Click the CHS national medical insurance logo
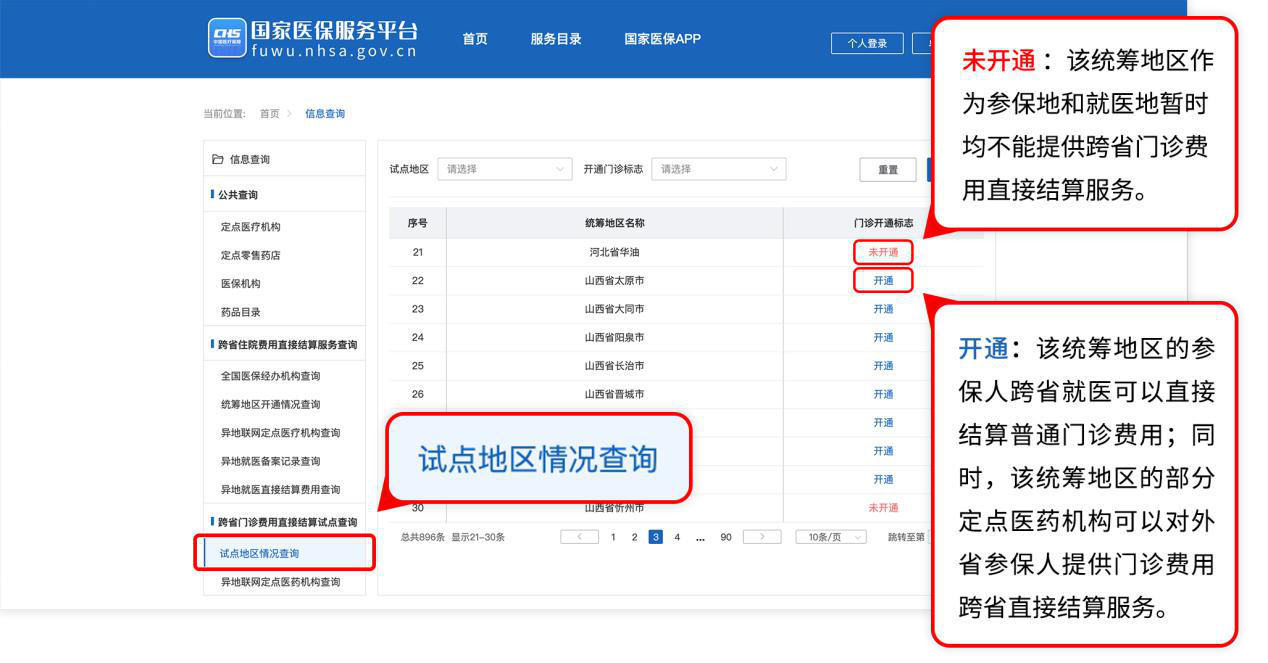Screen dimensions: 1268x663 (227, 38)
